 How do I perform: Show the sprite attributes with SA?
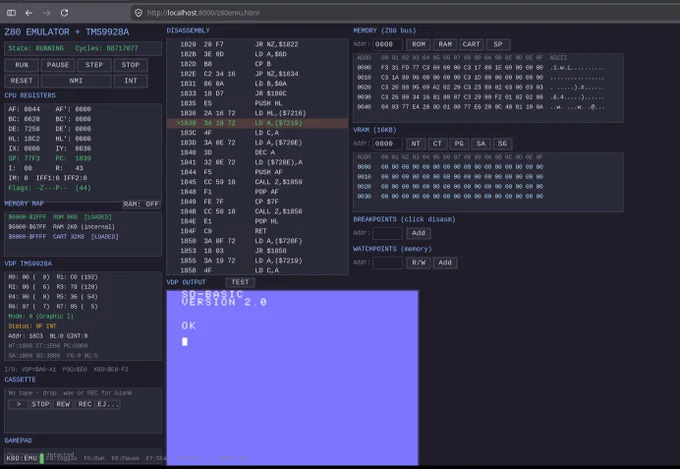(481, 144)
